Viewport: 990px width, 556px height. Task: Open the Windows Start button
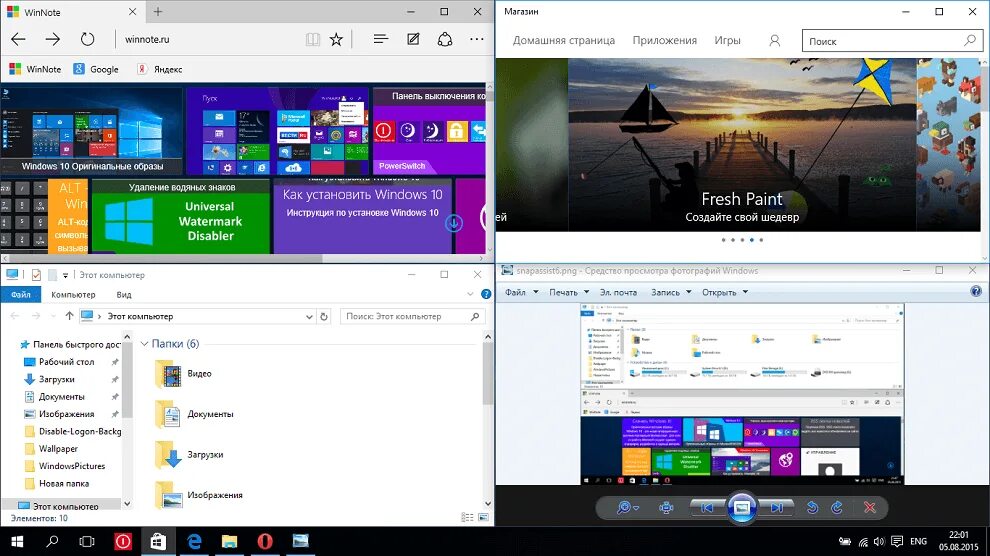[x=17, y=541]
